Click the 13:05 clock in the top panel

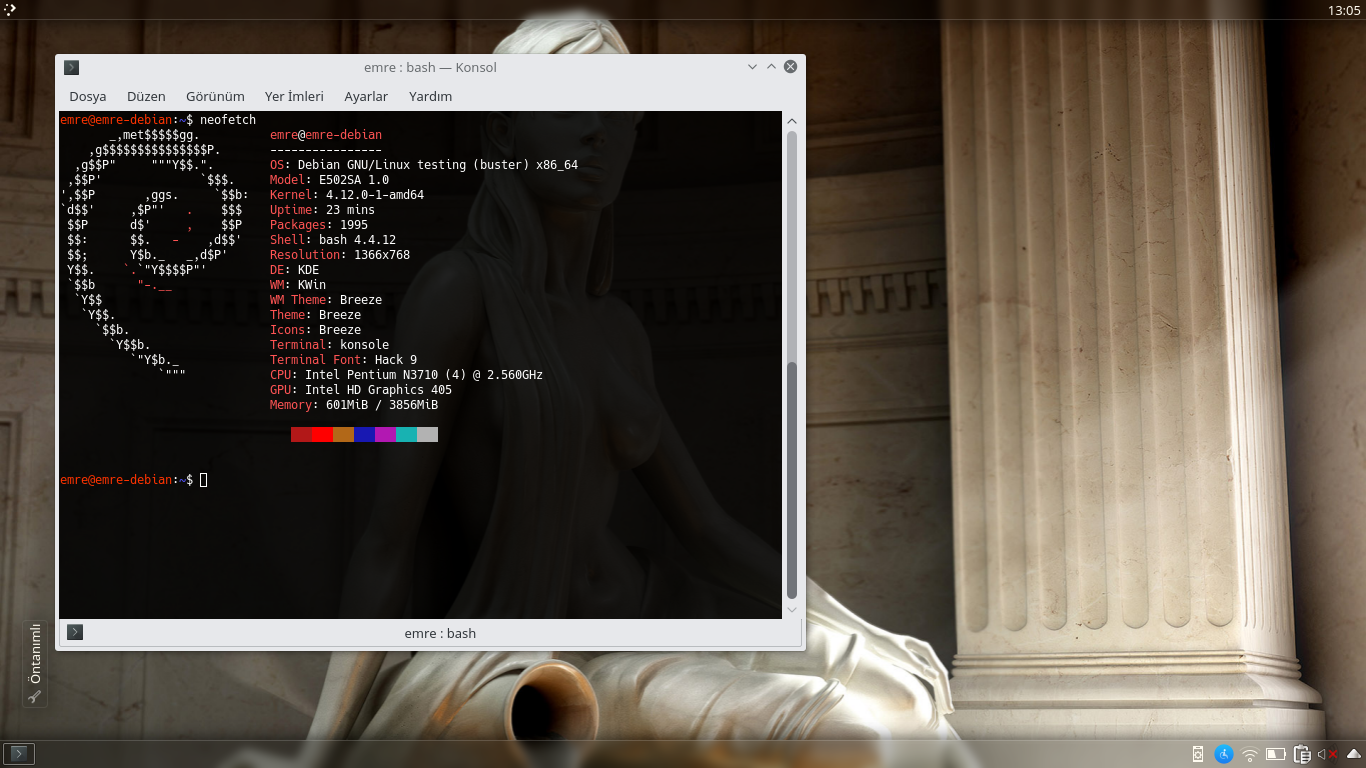point(1344,10)
